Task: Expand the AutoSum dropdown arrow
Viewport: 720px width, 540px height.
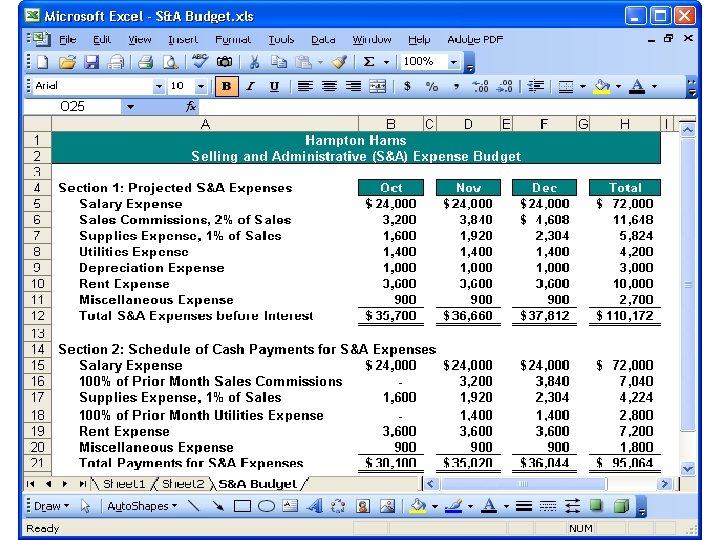Action: [386, 62]
